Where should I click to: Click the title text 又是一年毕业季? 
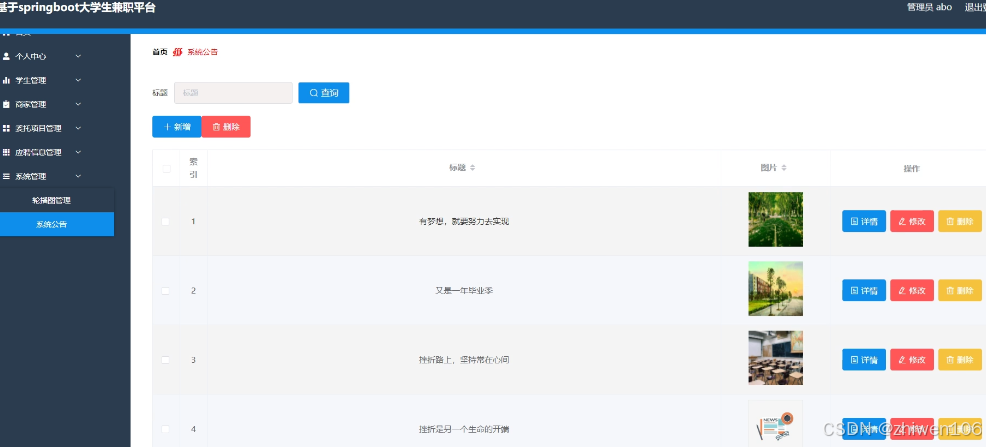pos(464,290)
